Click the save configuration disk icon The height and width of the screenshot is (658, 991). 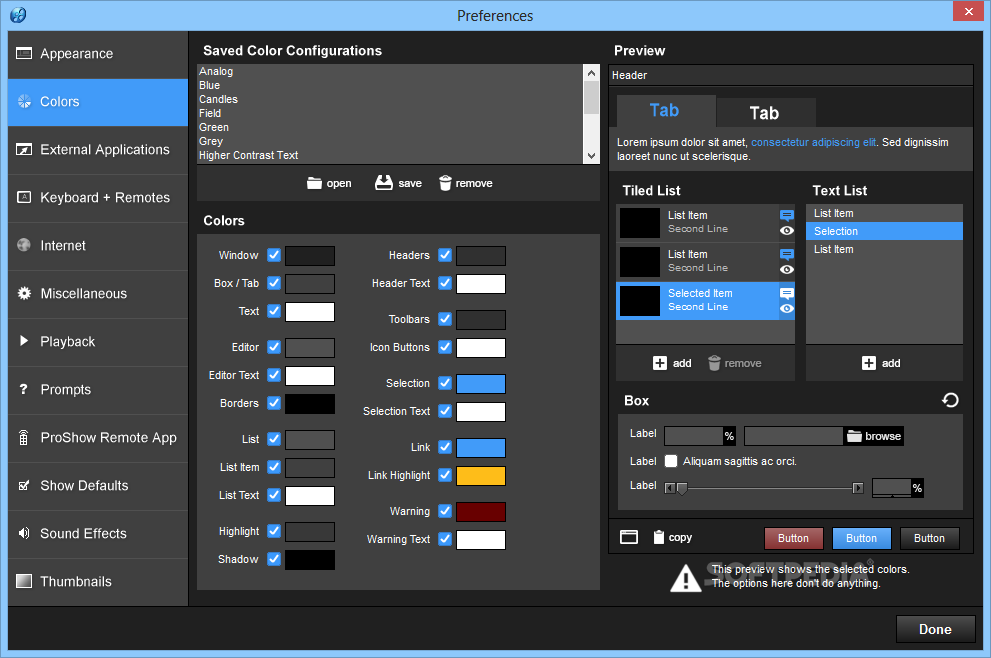pyautogui.click(x=384, y=183)
